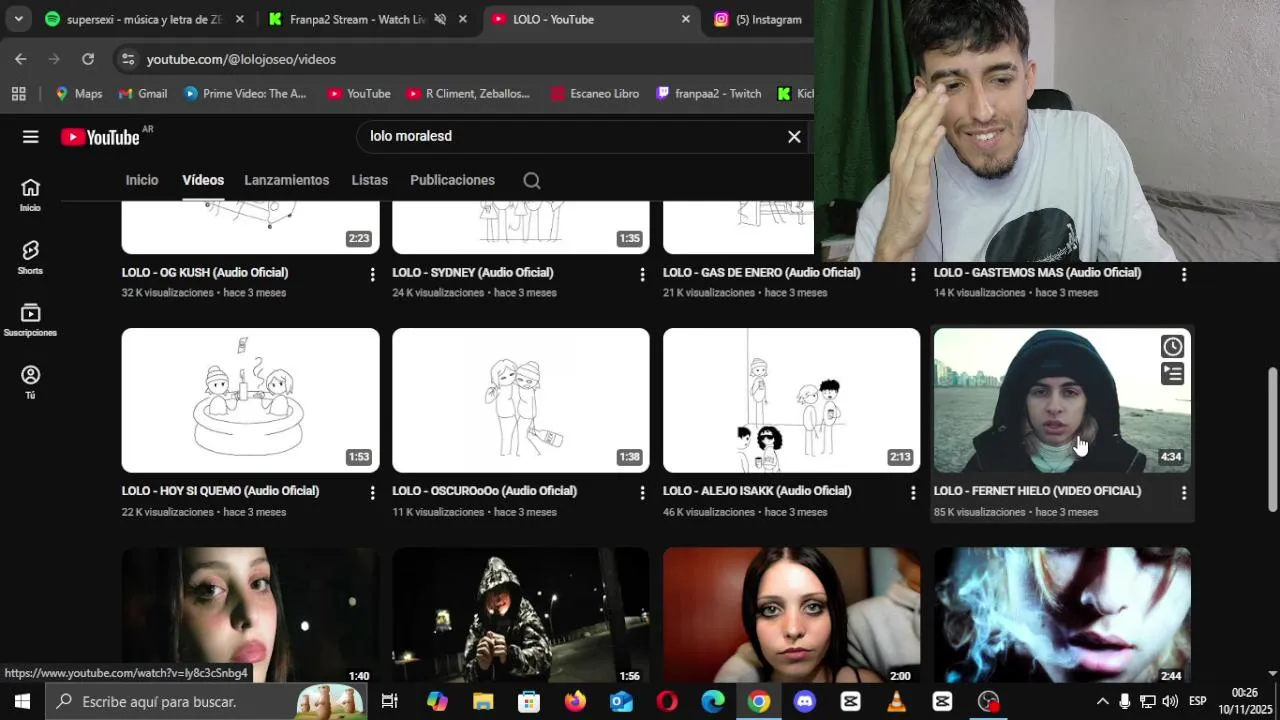Switch to the Inicio channel tab
Screen dimensions: 1280x720
142,180
